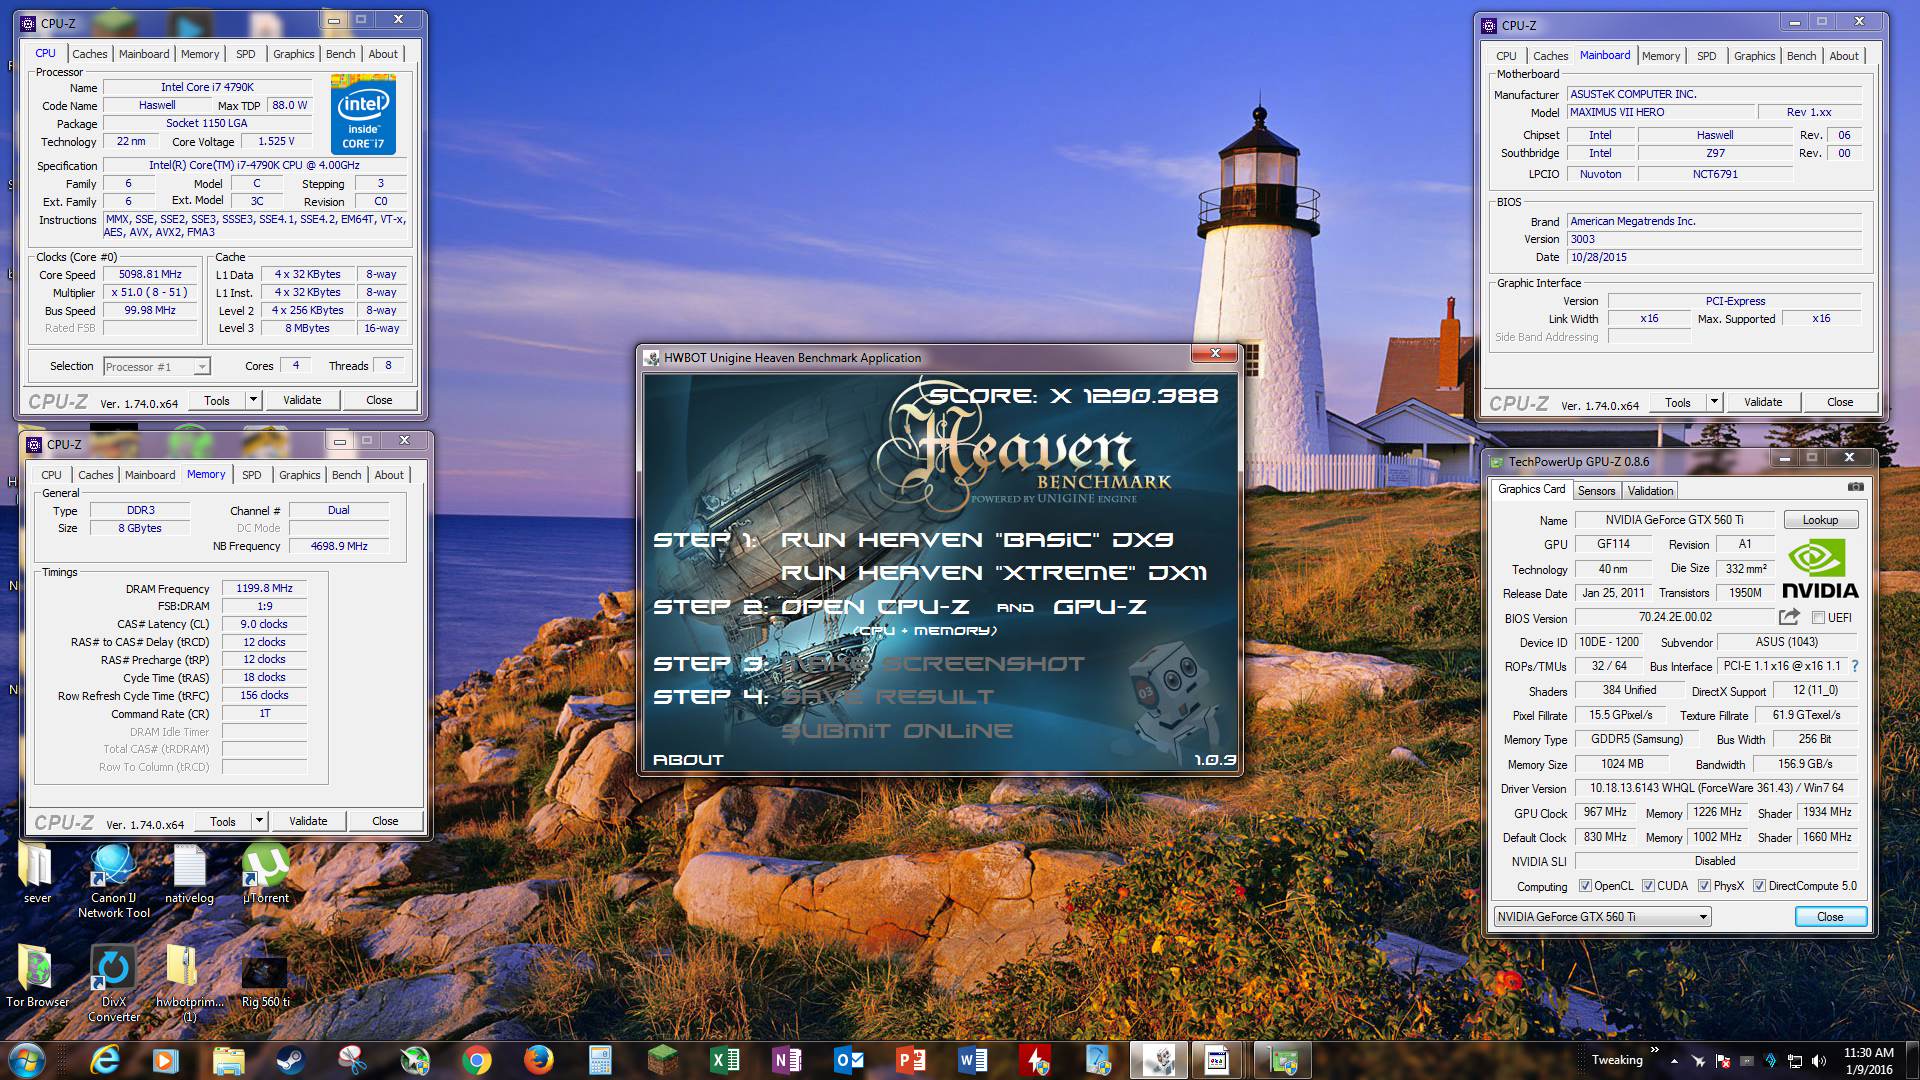Show hidden tray icons arrow
The image size is (1920, 1080).
click(1673, 1060)
